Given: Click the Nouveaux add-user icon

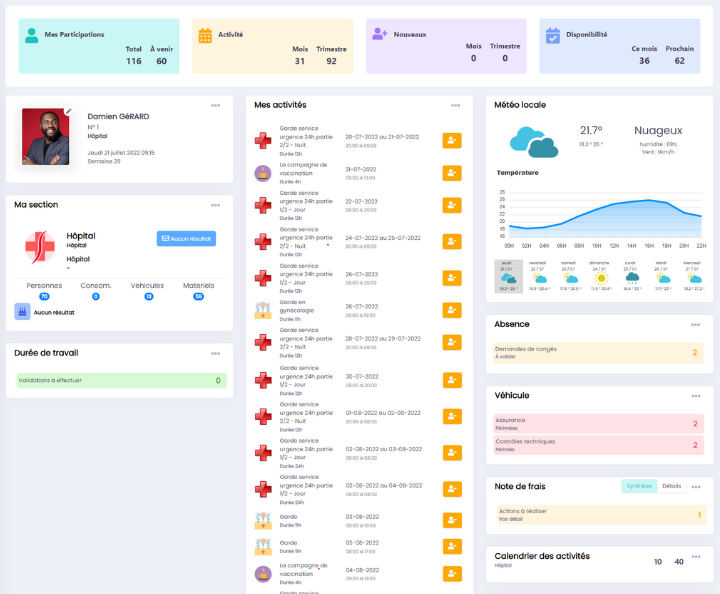Looking at the screenshot, I should coord(380,34).
